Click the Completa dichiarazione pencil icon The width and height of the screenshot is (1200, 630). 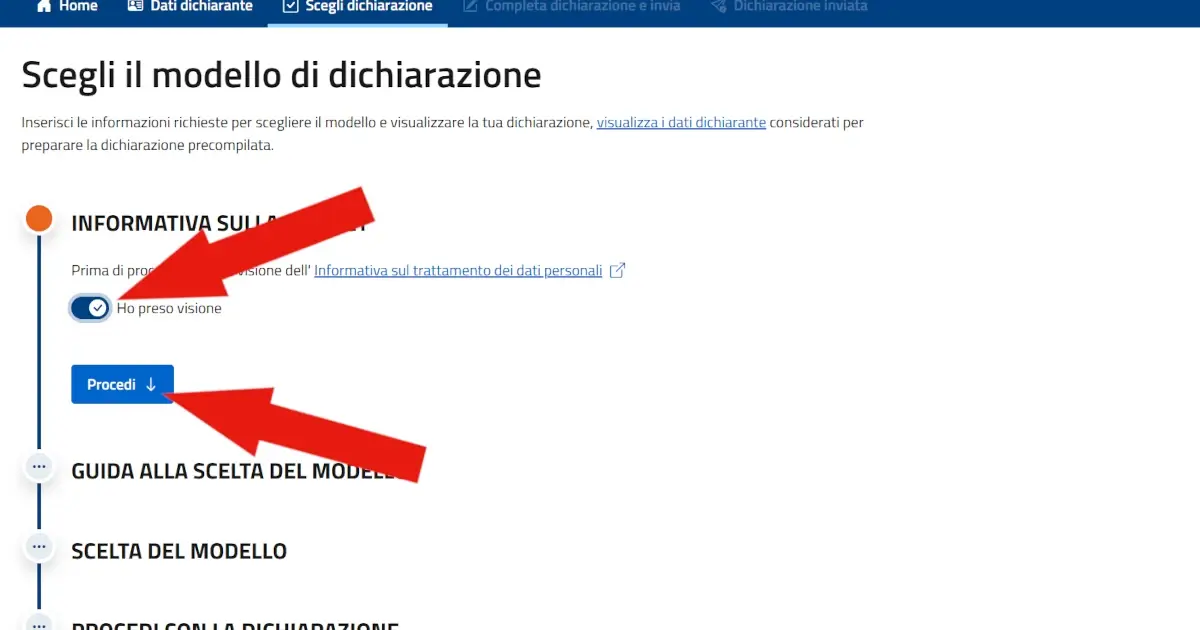pyautogui.click(x=471, y=6)
